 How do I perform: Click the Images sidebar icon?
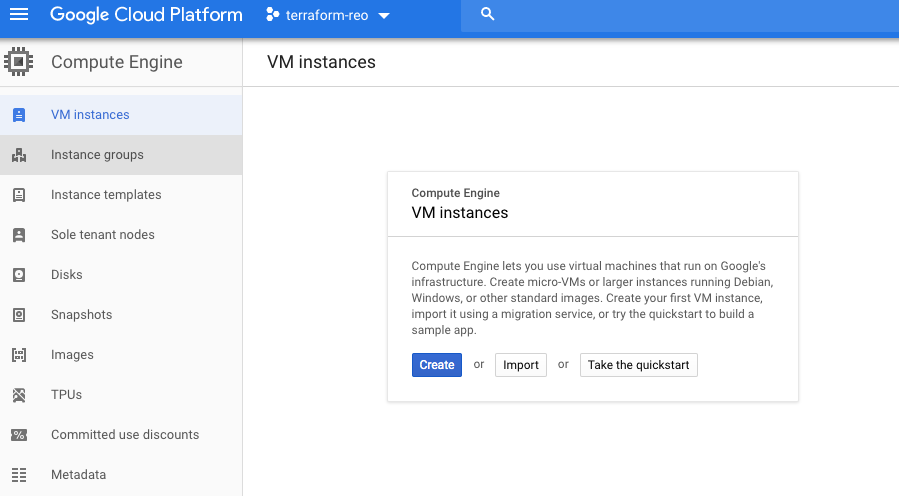19,355
